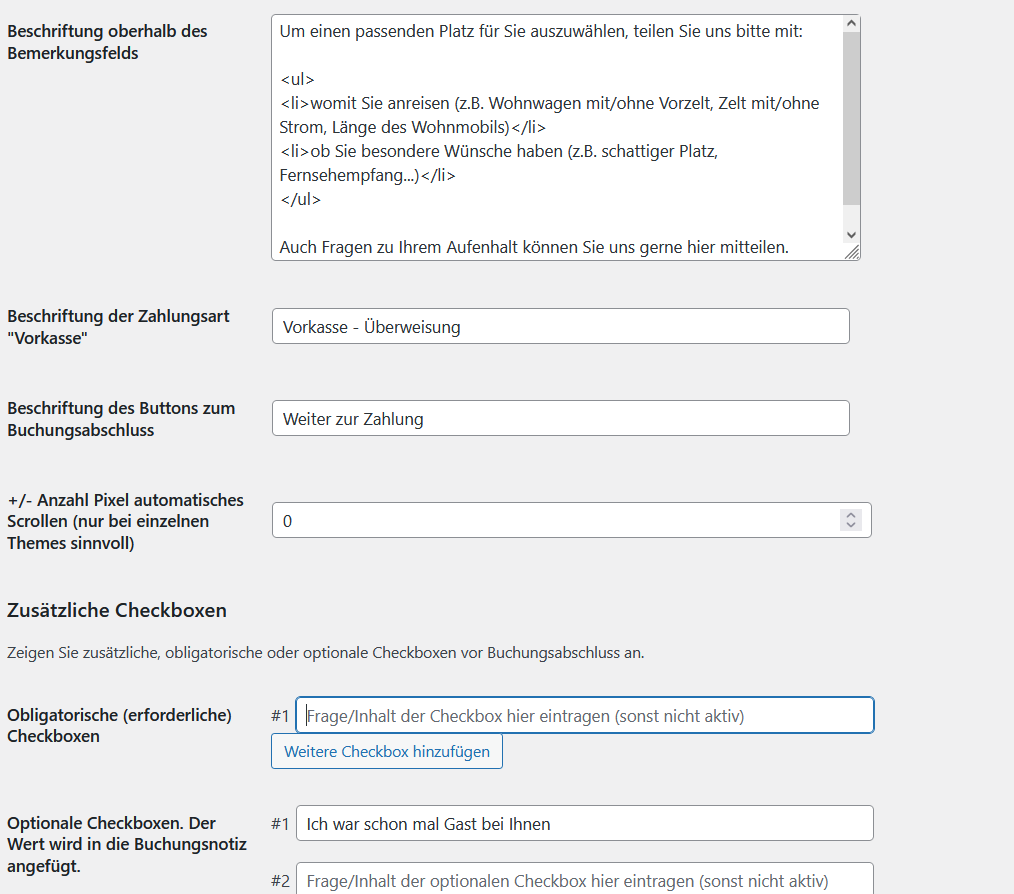
Task: Focus the empty optional checkbox #2 field
Action: 584,880
